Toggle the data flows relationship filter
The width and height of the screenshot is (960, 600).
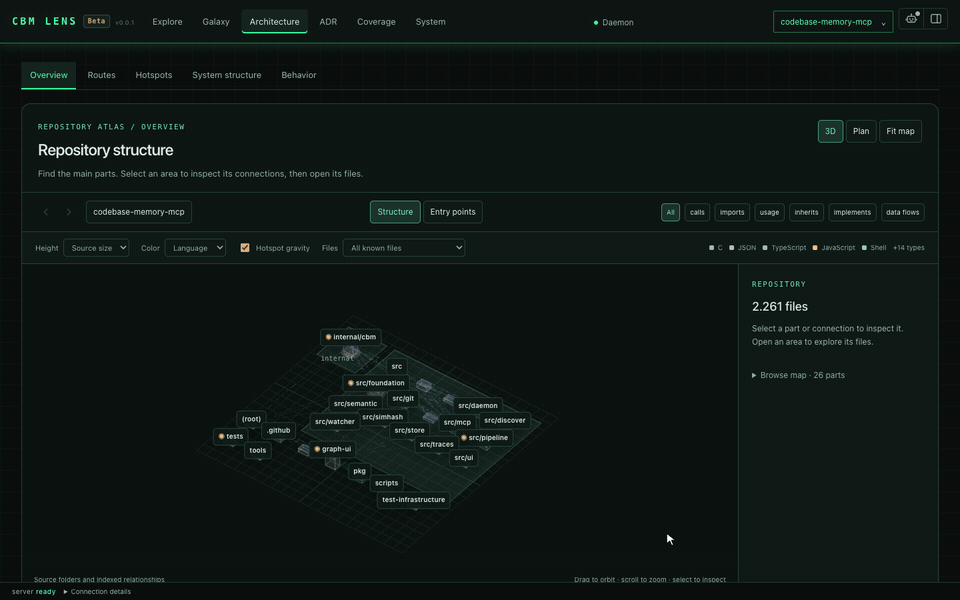pos(902,212)
